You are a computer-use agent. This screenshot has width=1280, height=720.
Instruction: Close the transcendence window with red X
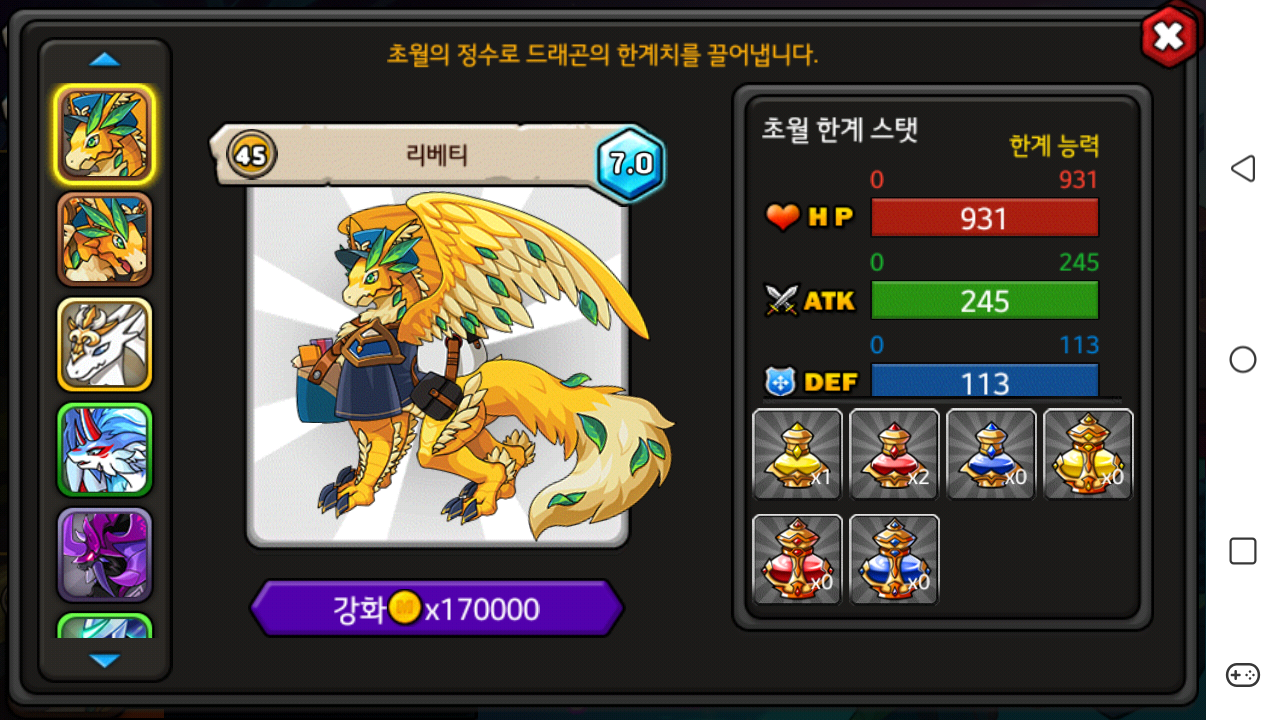click(x=1168, y=37)
